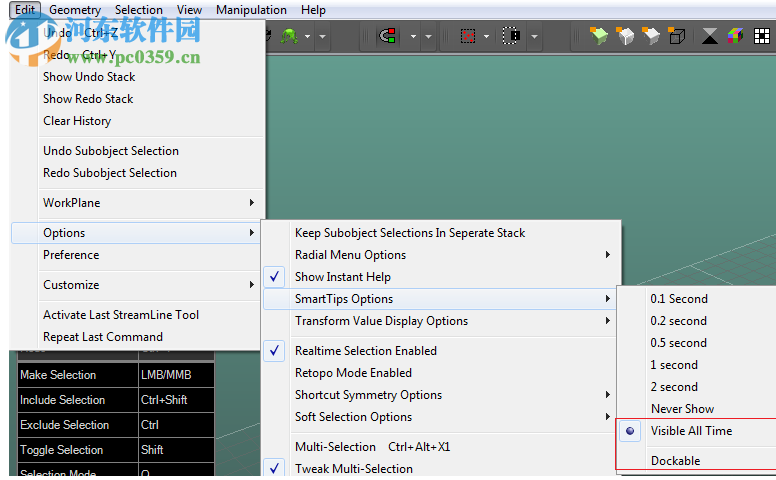Expand the Customize submenu

click(252, 285)
